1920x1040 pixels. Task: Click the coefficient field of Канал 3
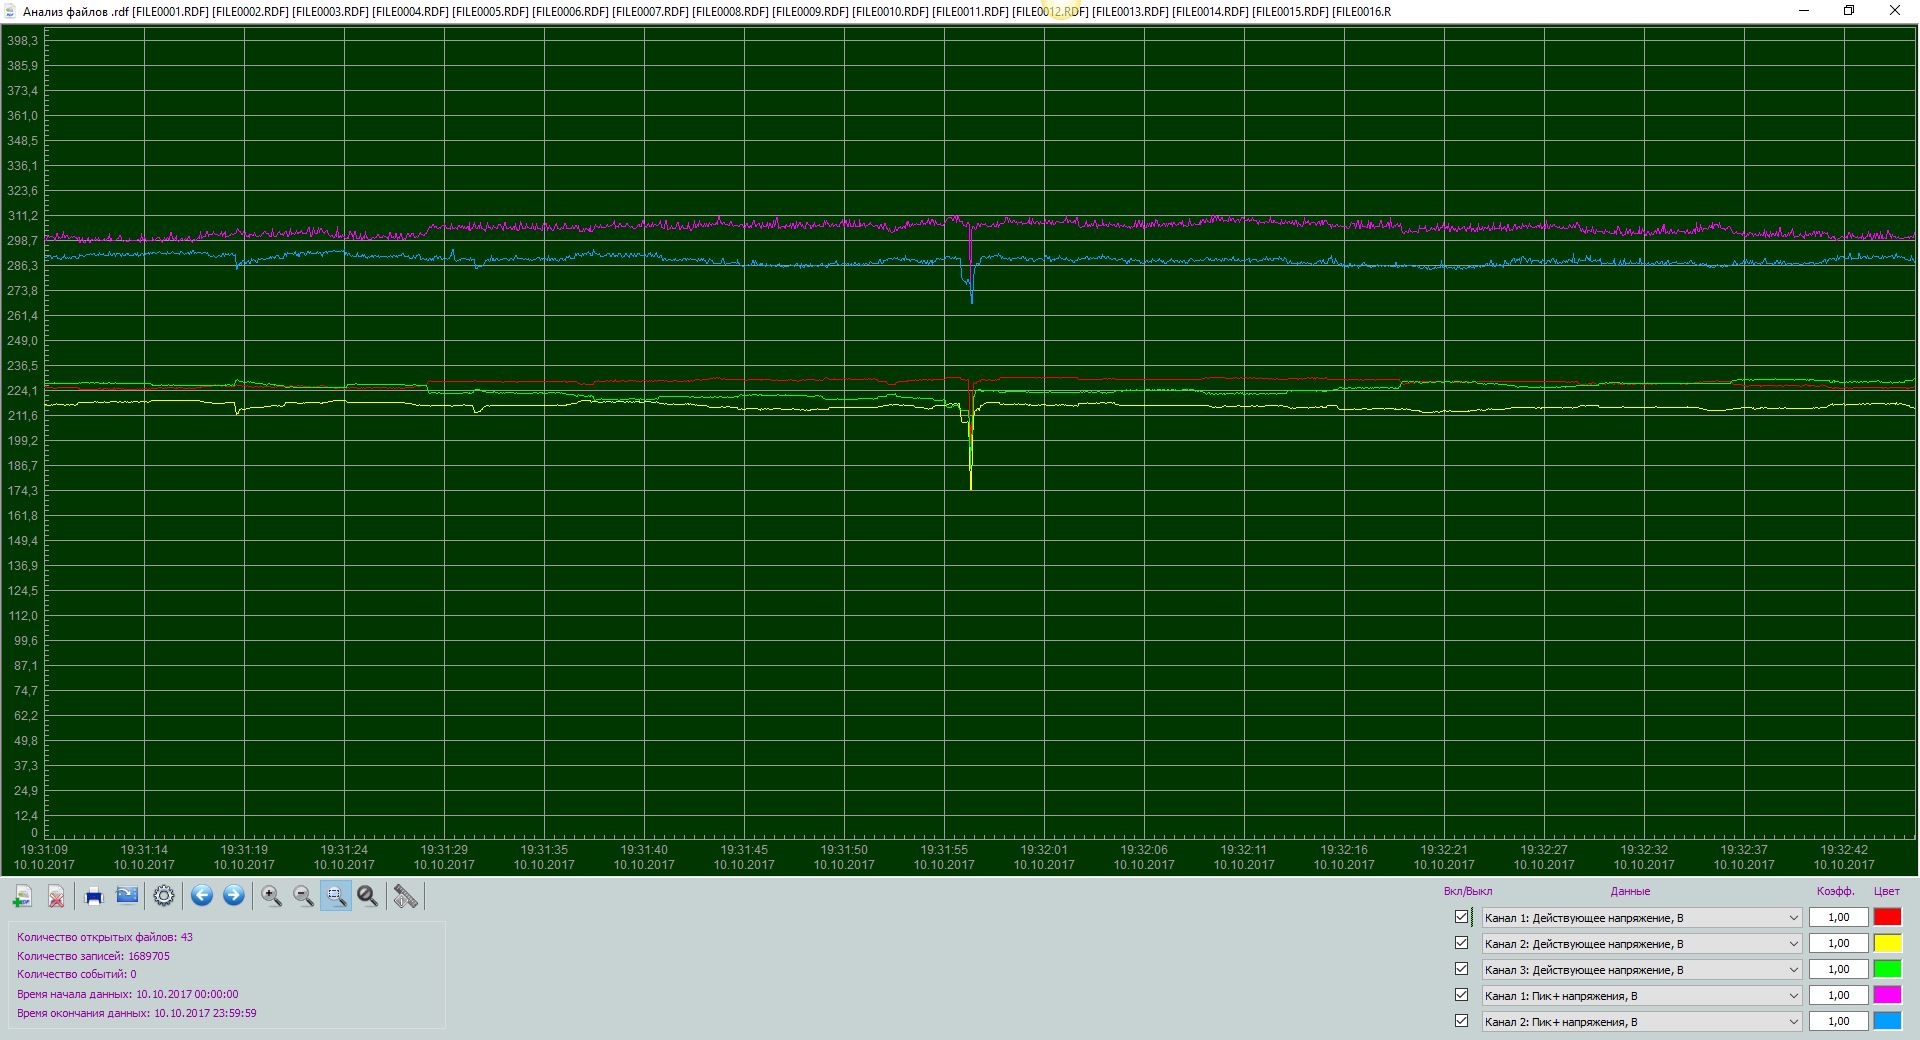1838,969
